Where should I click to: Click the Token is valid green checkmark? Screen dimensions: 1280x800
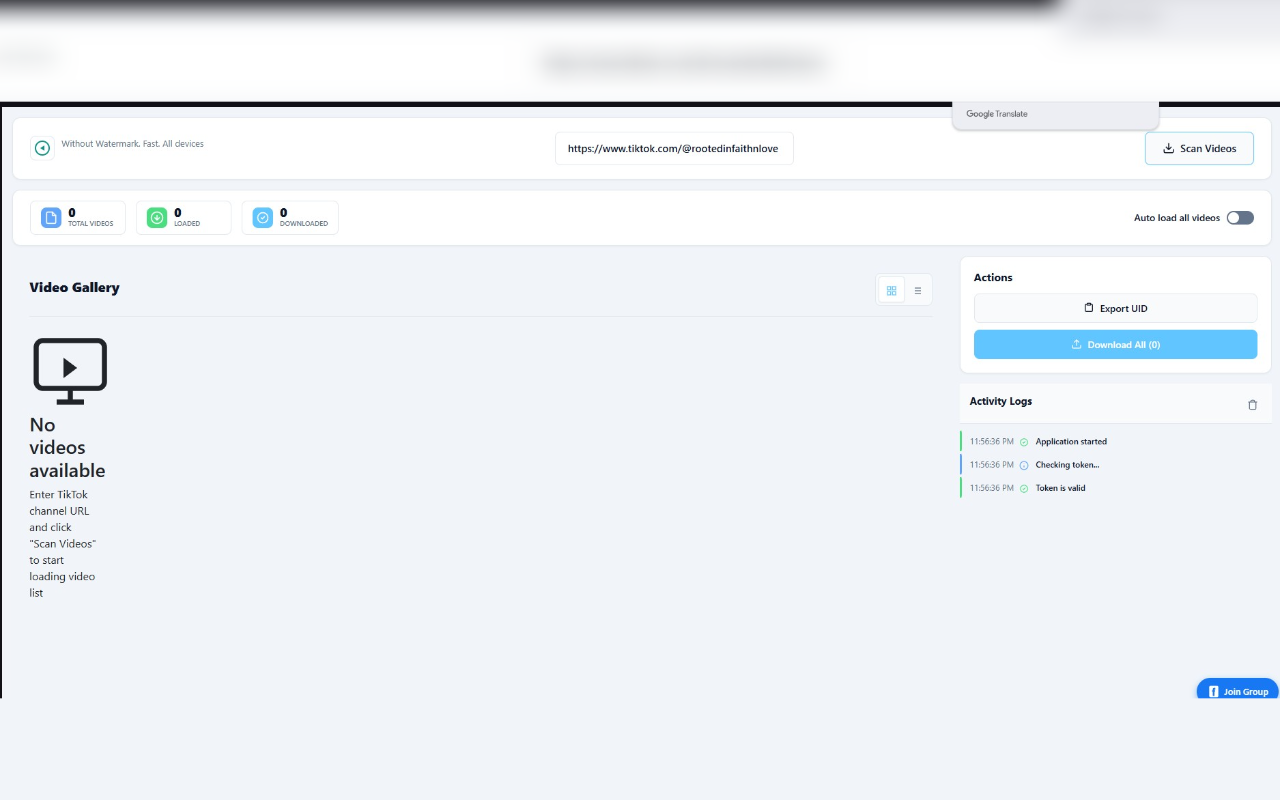click(x=1023, y=488)
